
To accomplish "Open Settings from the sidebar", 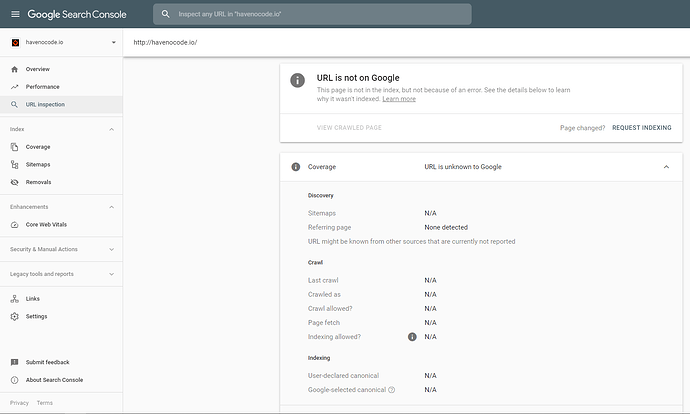I will [x=37, y=316].
